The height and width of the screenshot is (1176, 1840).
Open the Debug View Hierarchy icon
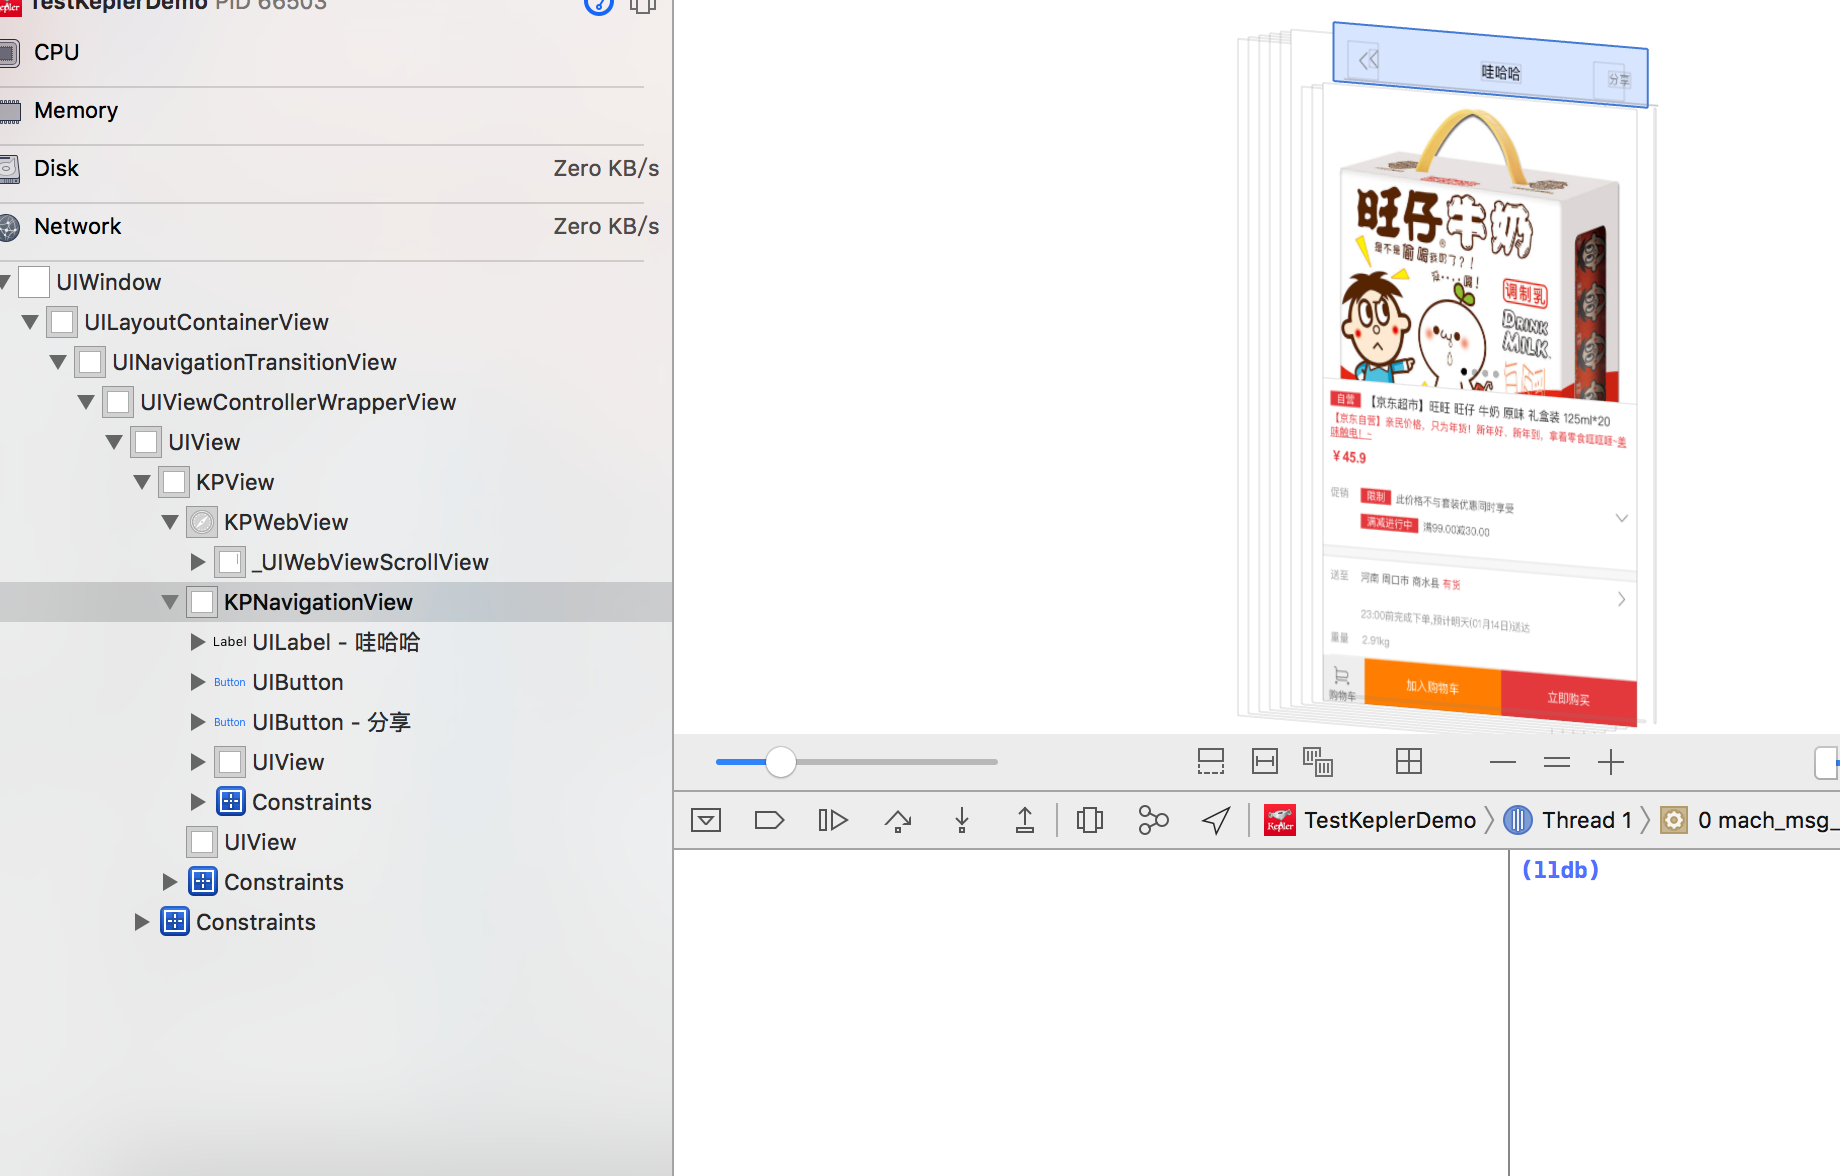click(1090, 821)
